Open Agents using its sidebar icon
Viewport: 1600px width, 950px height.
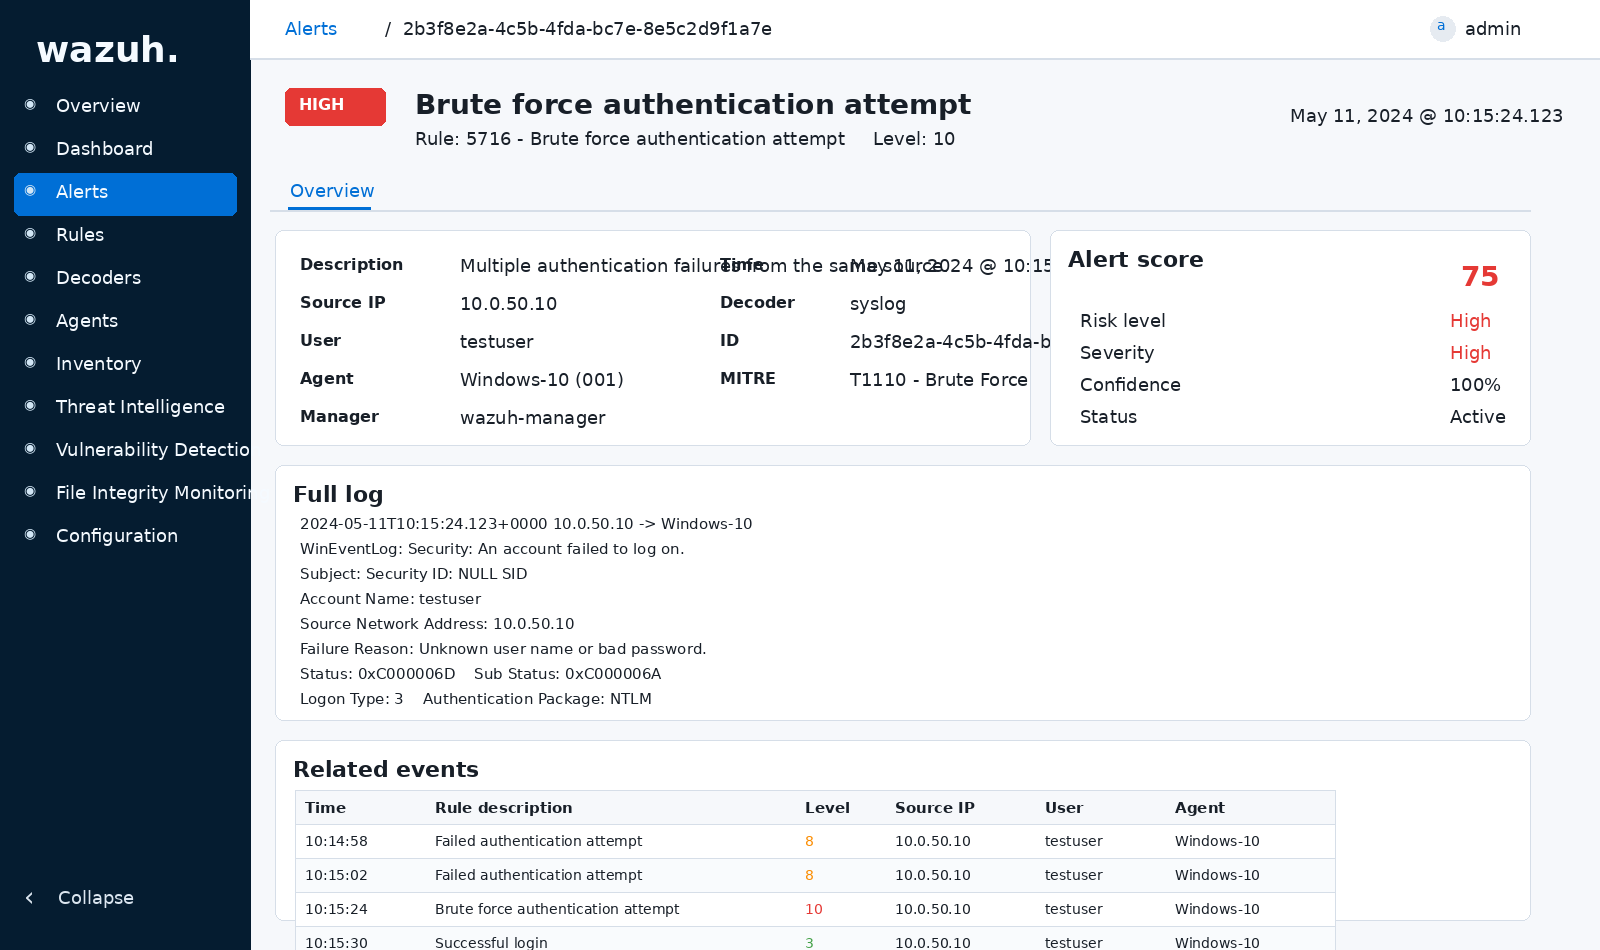pyautogui.click(x=30, y=320)
